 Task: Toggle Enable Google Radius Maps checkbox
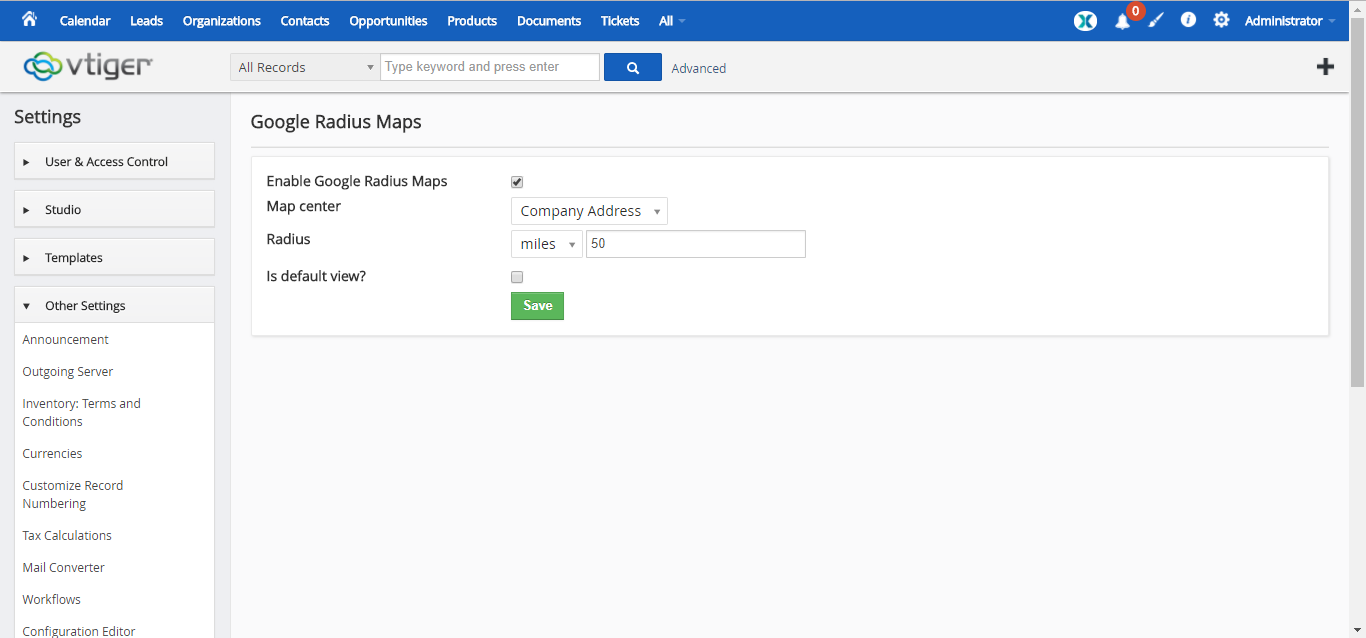[x=517, y=182]
